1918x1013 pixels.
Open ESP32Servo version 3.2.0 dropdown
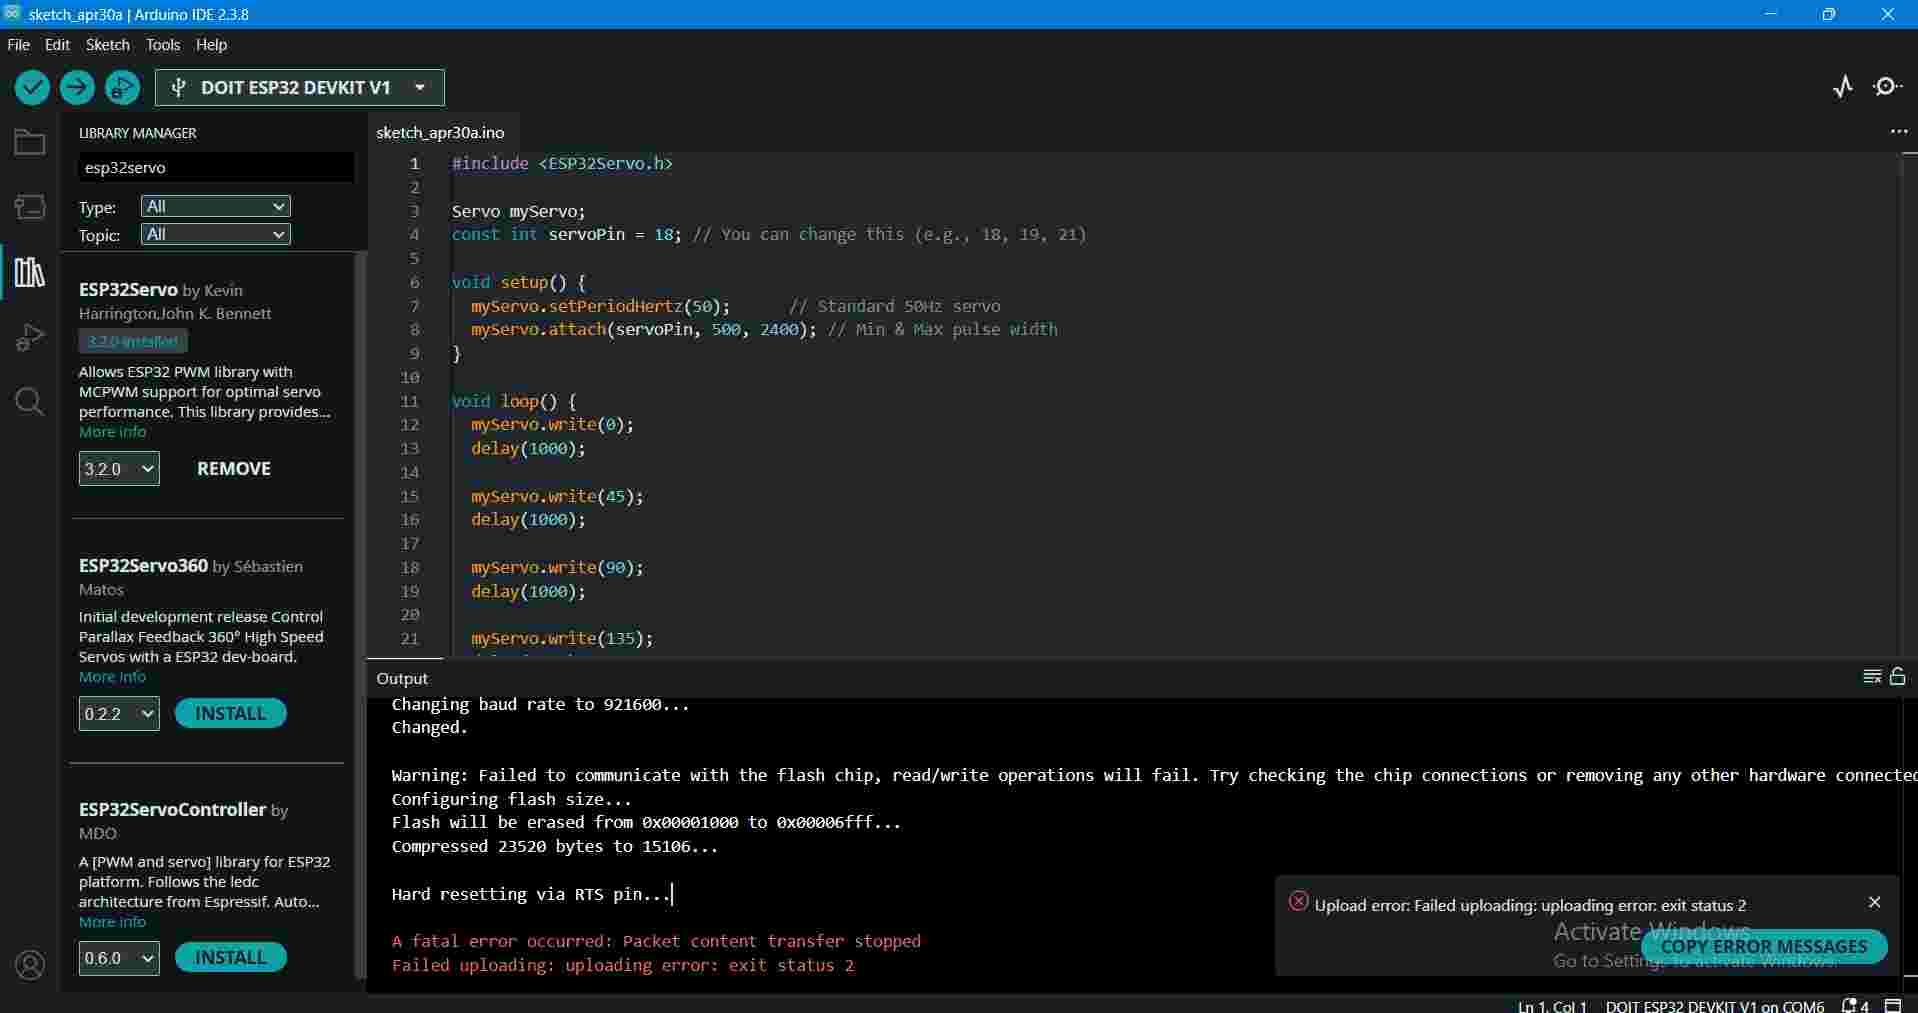coord(119,468)
